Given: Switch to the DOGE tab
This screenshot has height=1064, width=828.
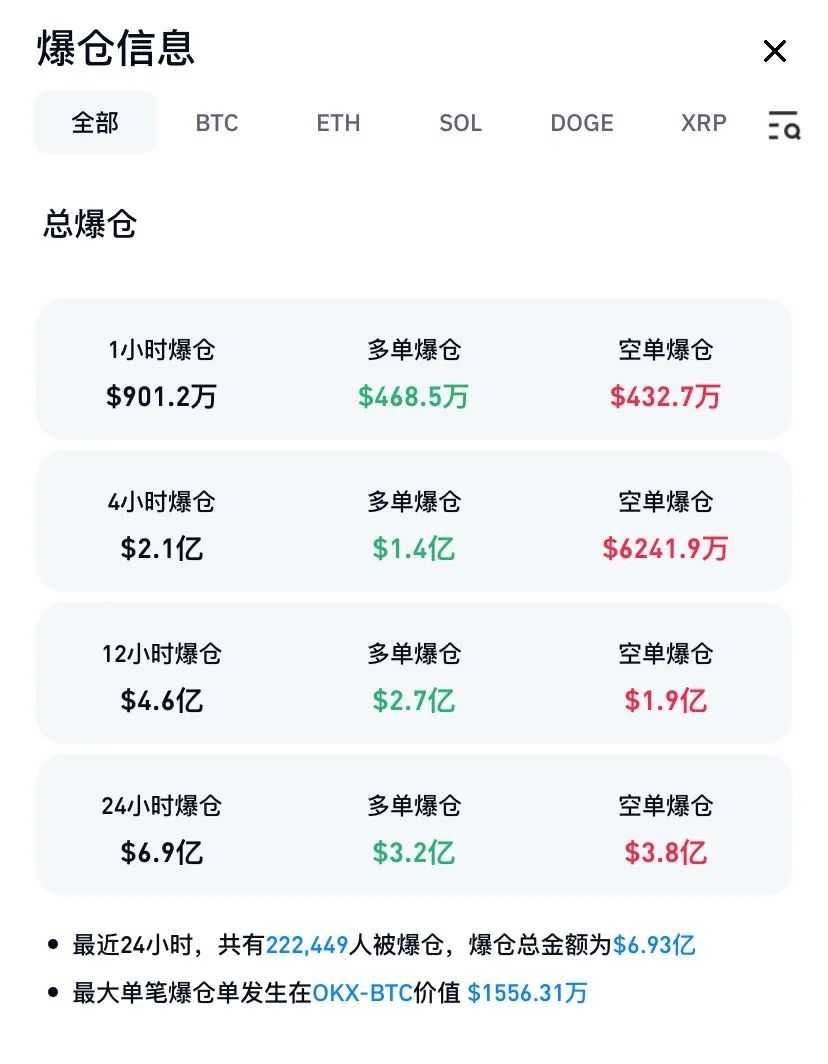Looking at the screenshot, I should click(x=582, y=123).
